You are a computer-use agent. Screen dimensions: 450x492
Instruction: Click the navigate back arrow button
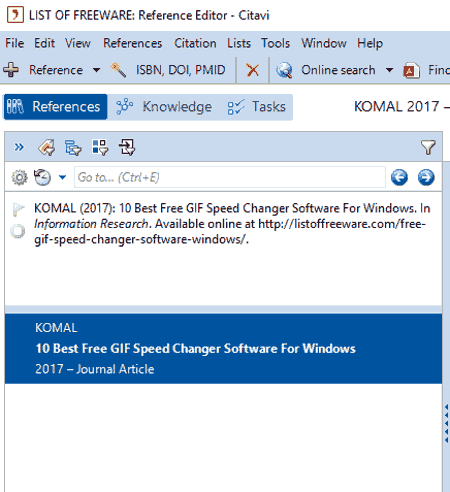coord(399,177)
